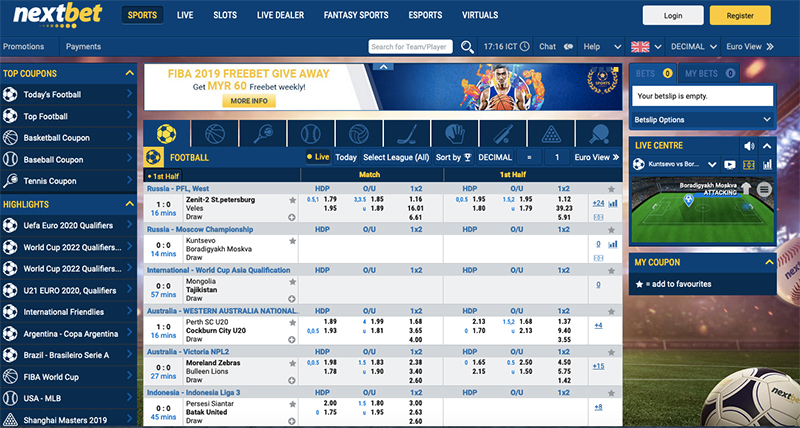This screenshot has width=800, height=428.
Task: Open the Promotions link
Action: pos(23,46)
